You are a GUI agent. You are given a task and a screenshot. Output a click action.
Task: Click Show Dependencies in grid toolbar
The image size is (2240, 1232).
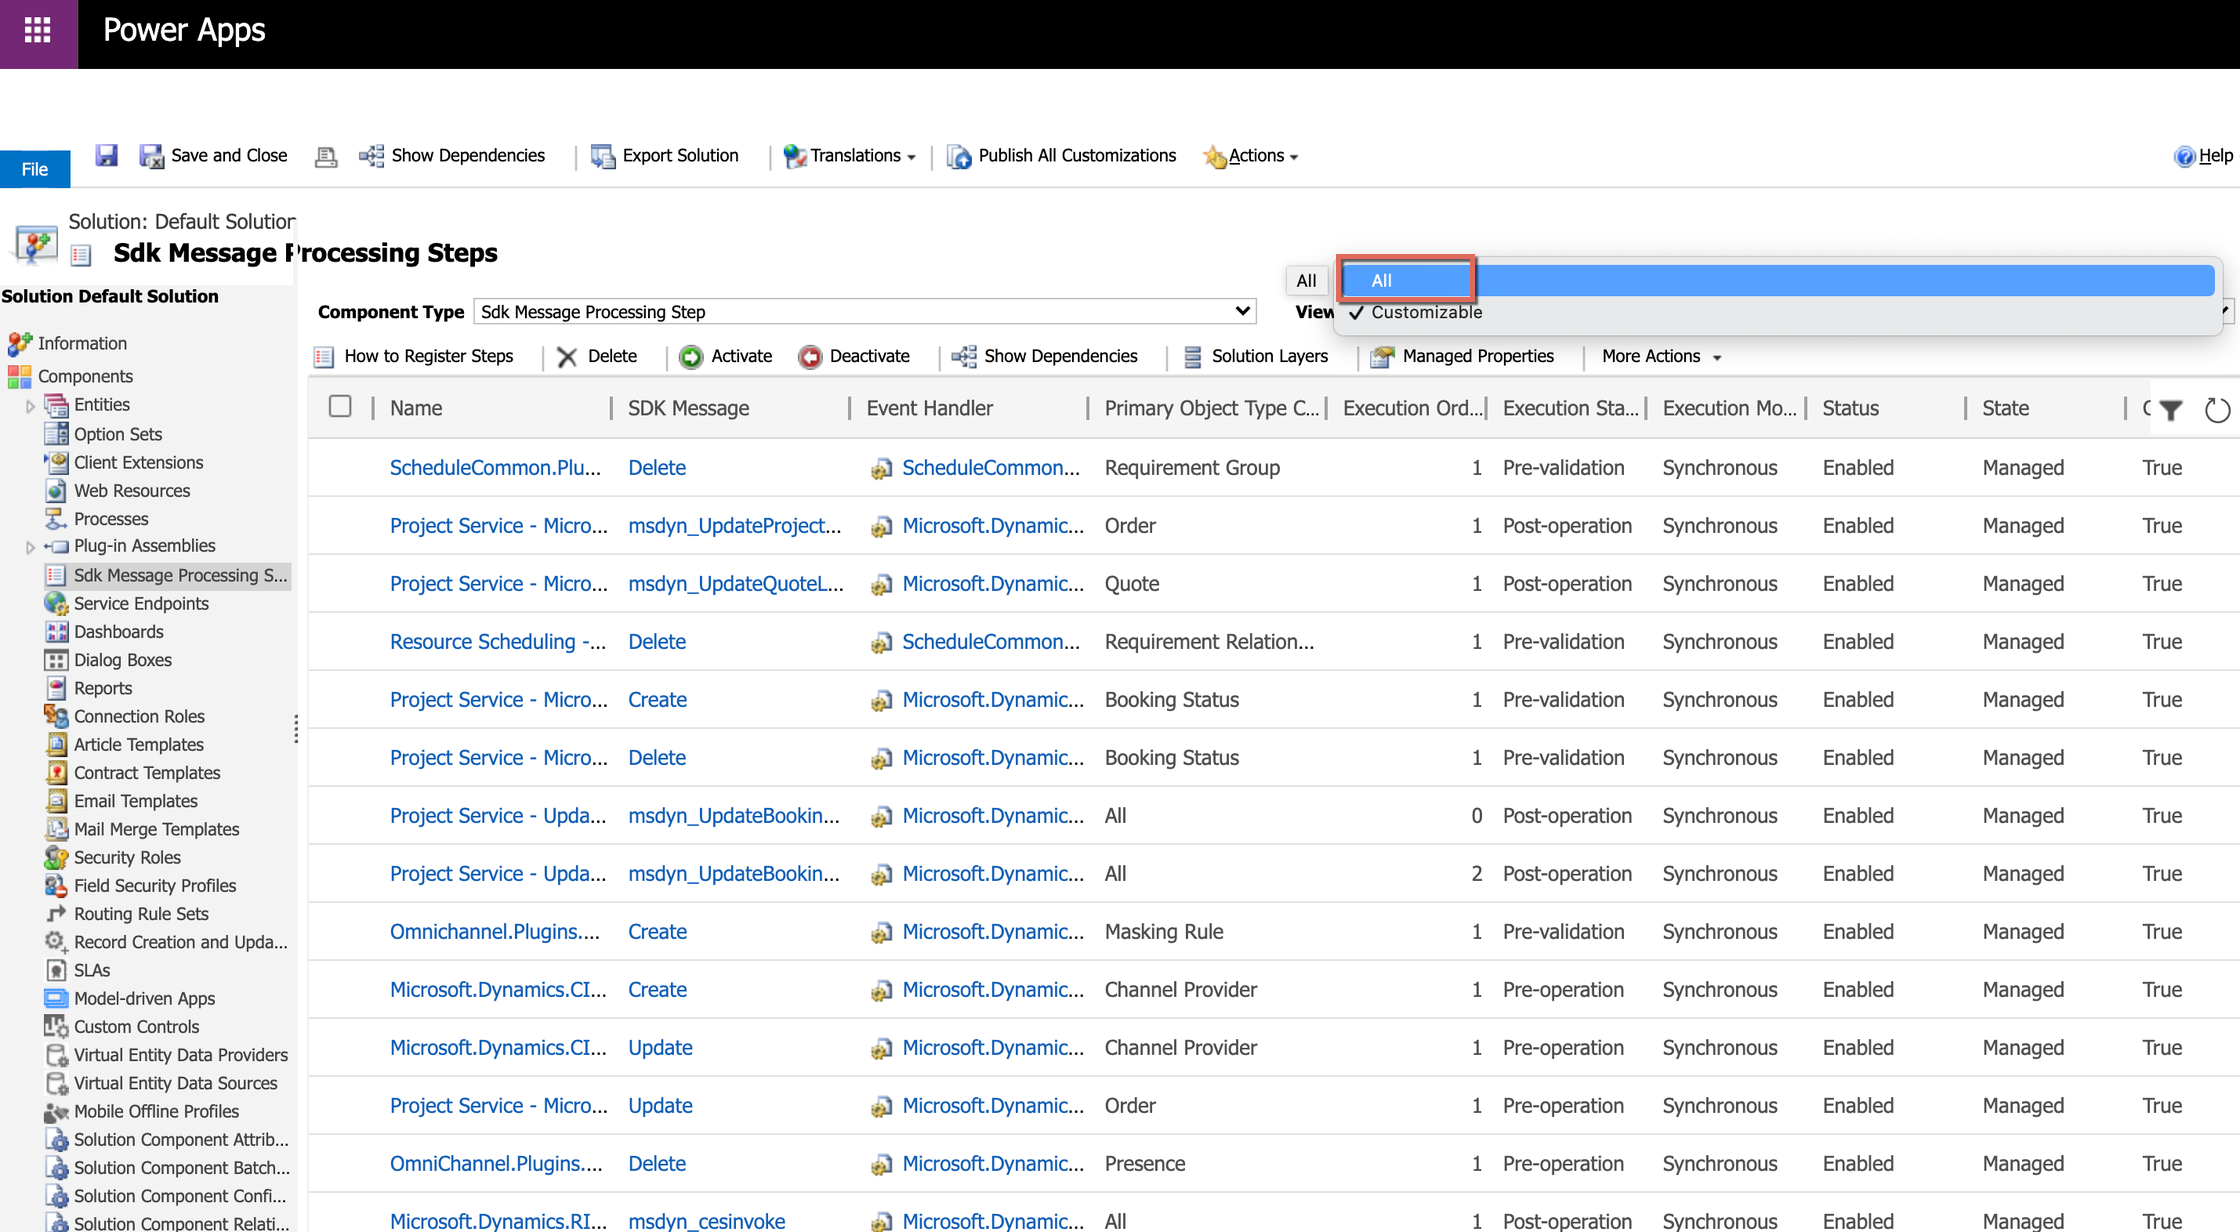pos(1045,357)
